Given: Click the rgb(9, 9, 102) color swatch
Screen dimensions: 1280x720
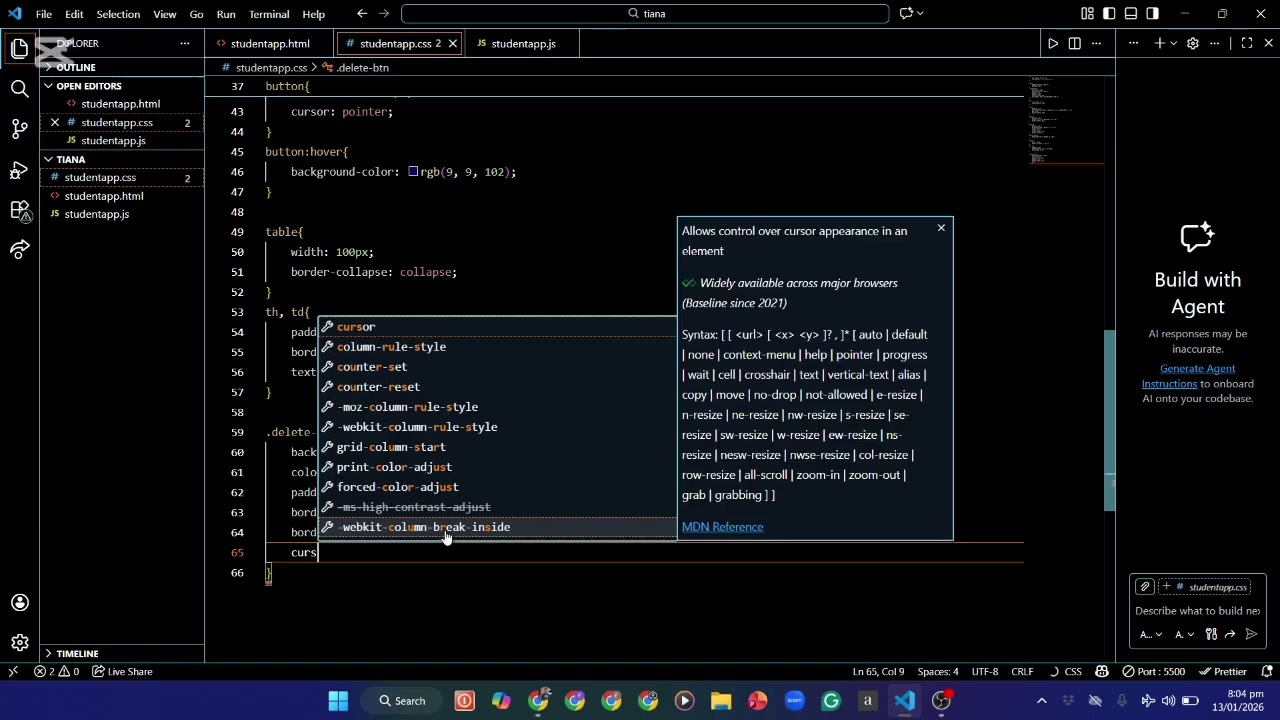Looking at the screenshot, I should 413,172.
